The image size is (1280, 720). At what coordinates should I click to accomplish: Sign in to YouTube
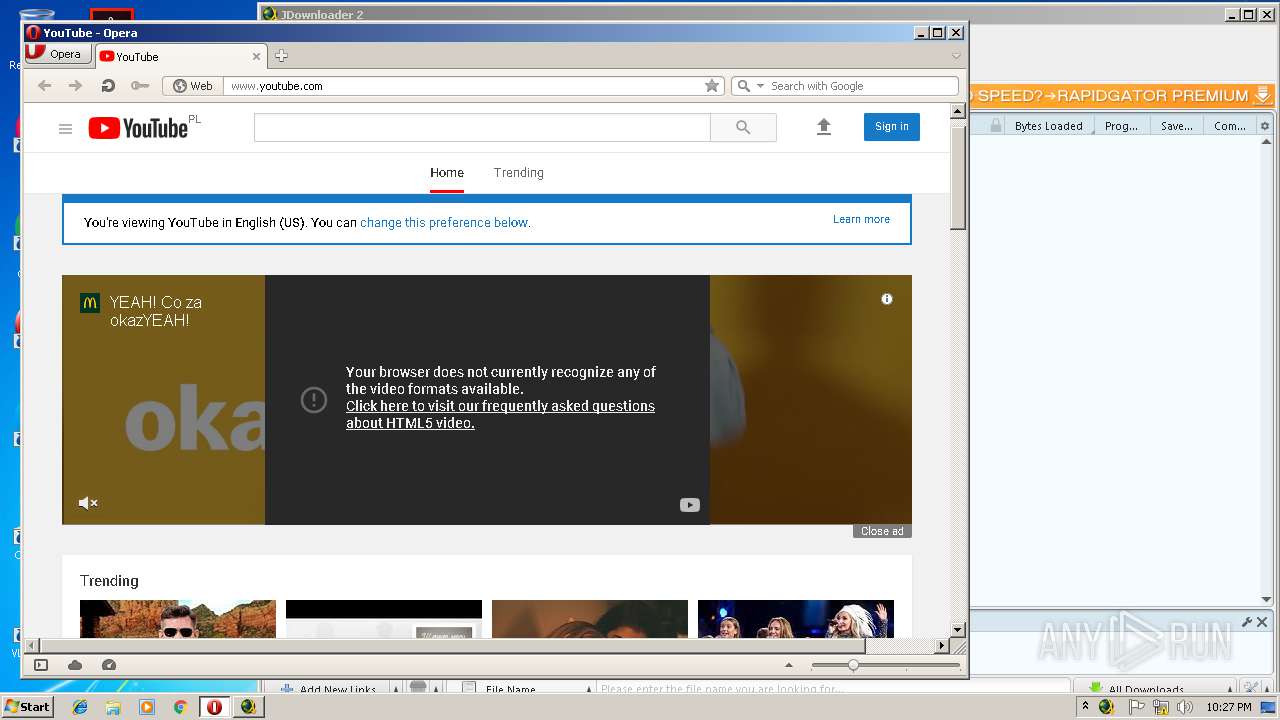892,127
